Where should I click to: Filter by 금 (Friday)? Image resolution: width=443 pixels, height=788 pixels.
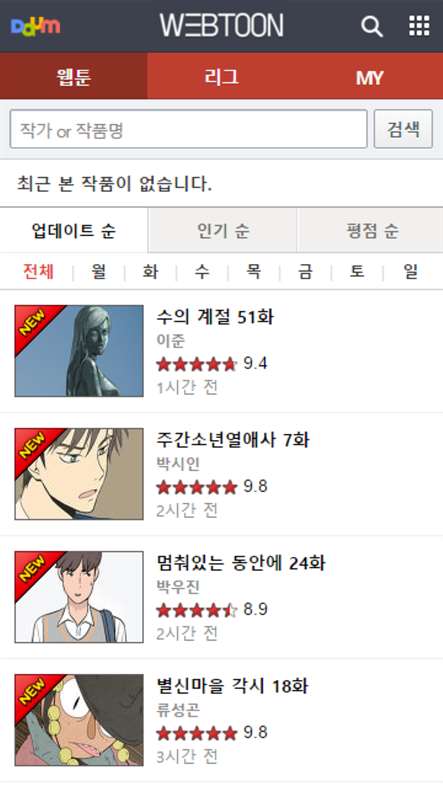pyautogui.click(x=305, y=272)
